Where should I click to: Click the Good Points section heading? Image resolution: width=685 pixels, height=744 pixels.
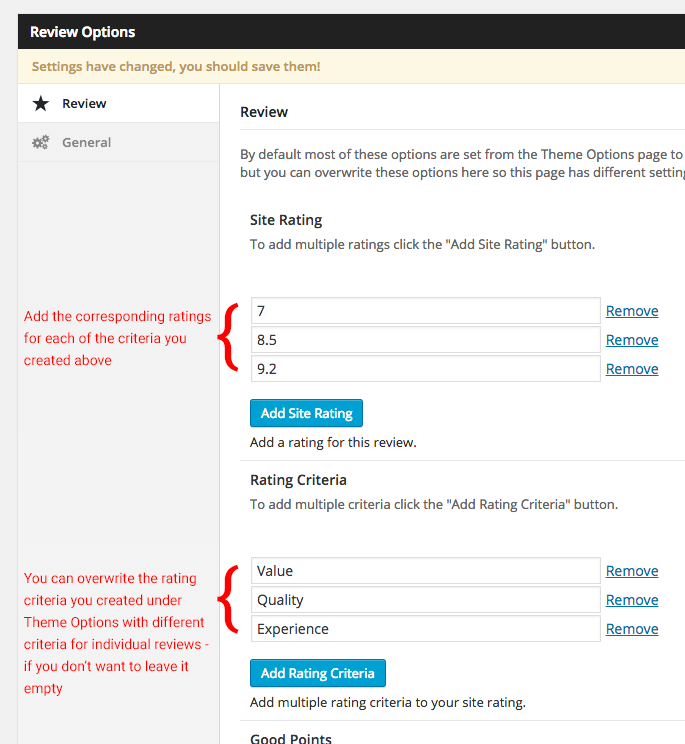click(x=291, y=738)
